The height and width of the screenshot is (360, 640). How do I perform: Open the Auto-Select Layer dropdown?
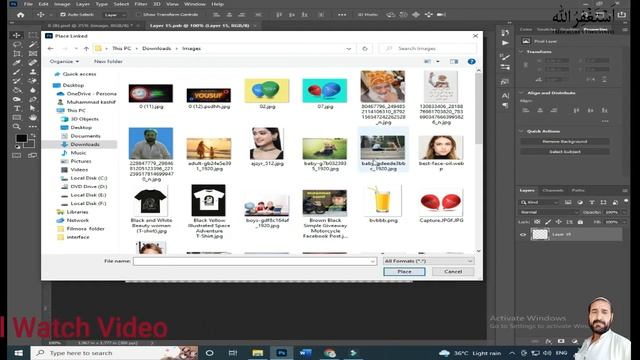pyautogui.click(x=114, y=15)
